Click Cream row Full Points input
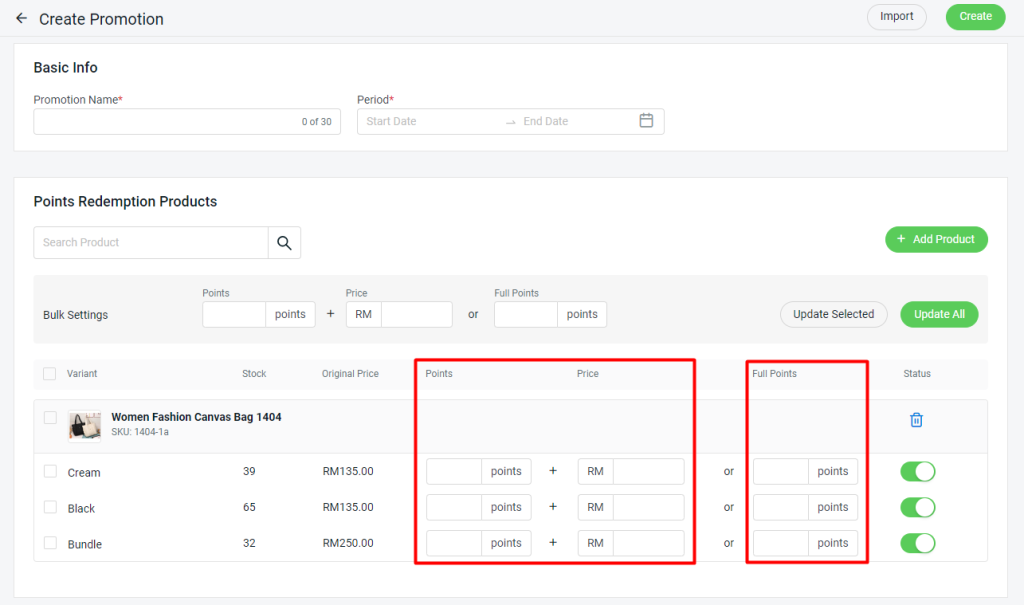The width and height of the screenshot is (1024, 605). tap(781, 471)
